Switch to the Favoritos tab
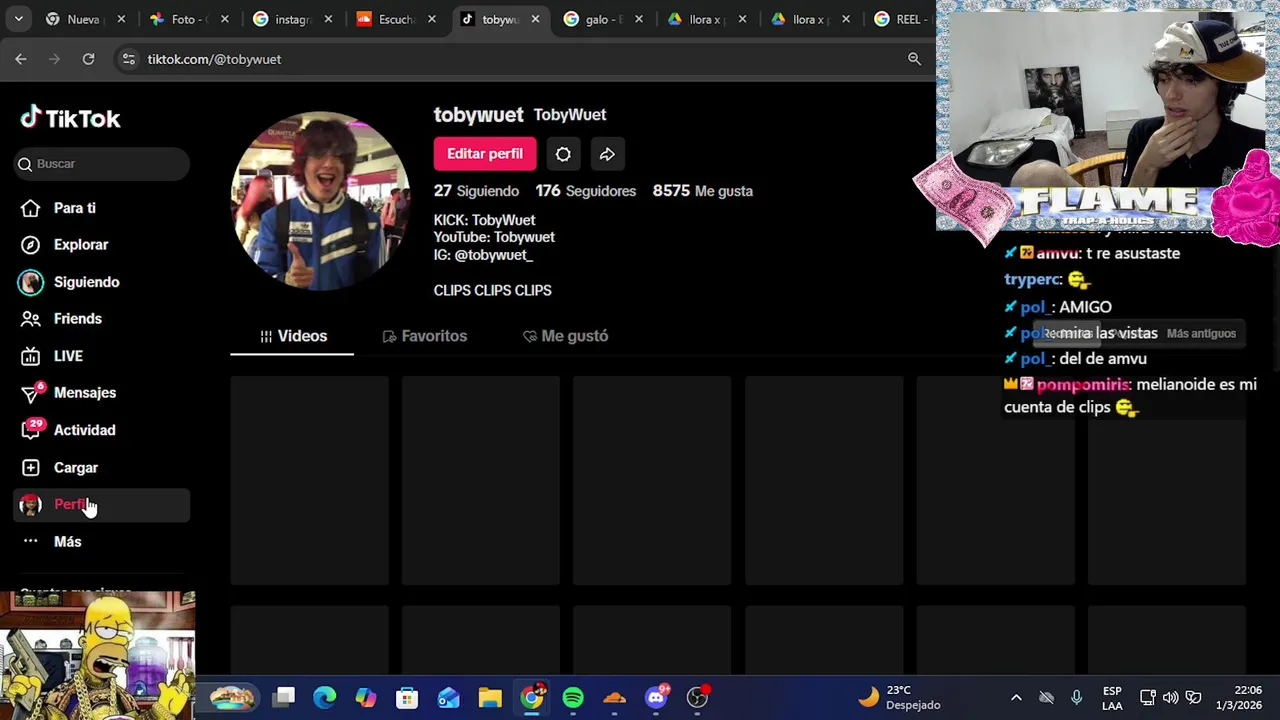Screen dimensions: 1280x720 [425, 336]
